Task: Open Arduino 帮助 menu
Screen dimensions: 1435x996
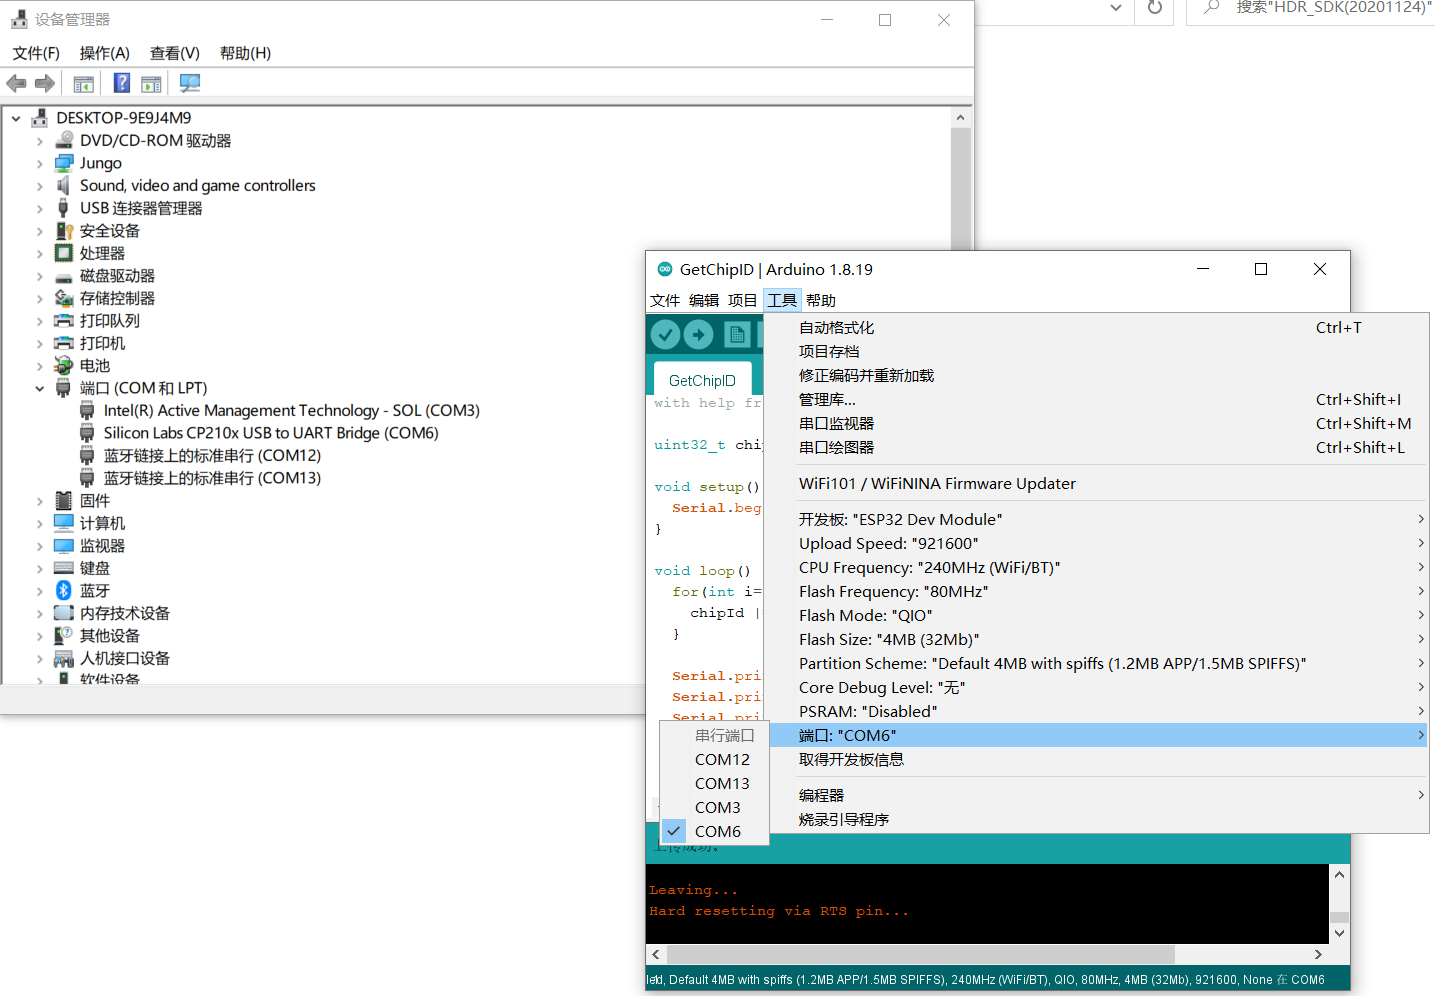Action: (x=821, y=300)
